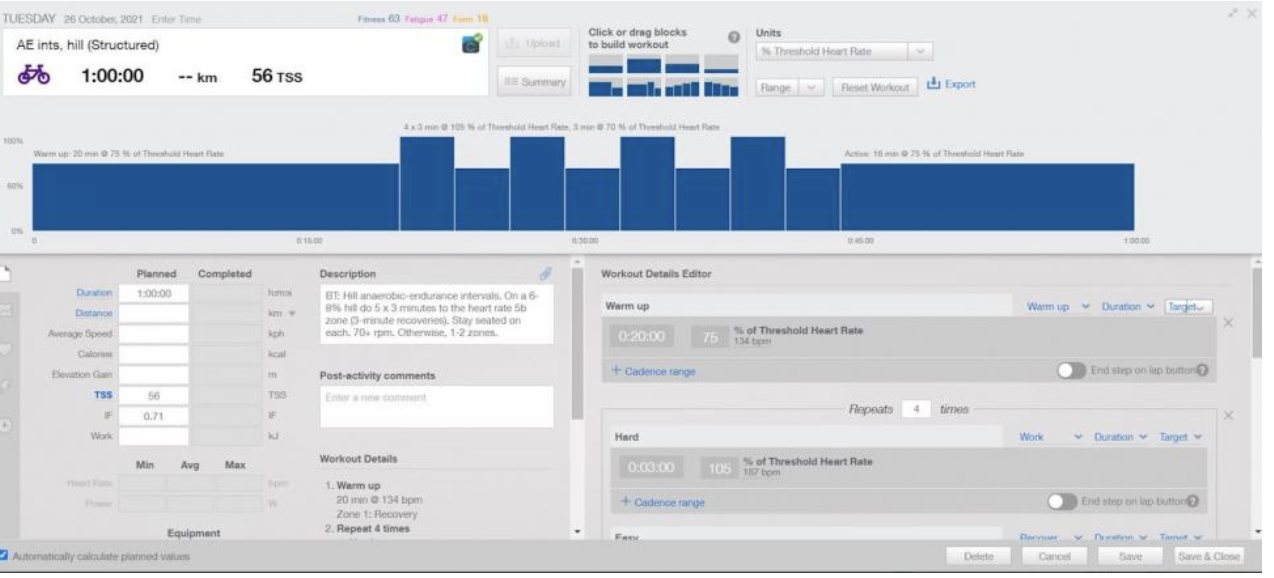Image resolution: width=1274 pixels, height=578 pixels.
Task: Select the 20 min Warm up bar in chart
Action: [x=216, y=198]
